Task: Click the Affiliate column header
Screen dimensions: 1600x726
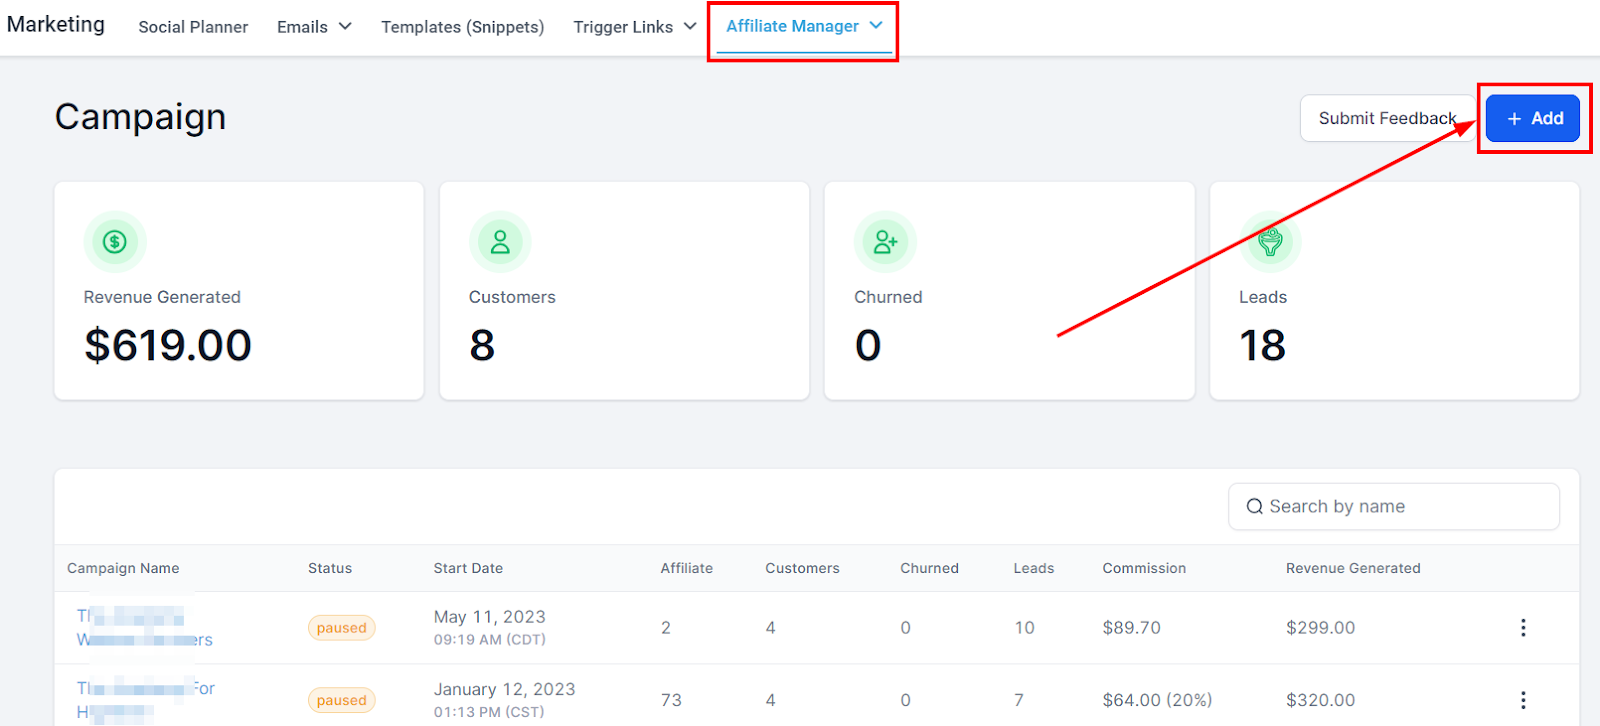Action: coord(687,568)
